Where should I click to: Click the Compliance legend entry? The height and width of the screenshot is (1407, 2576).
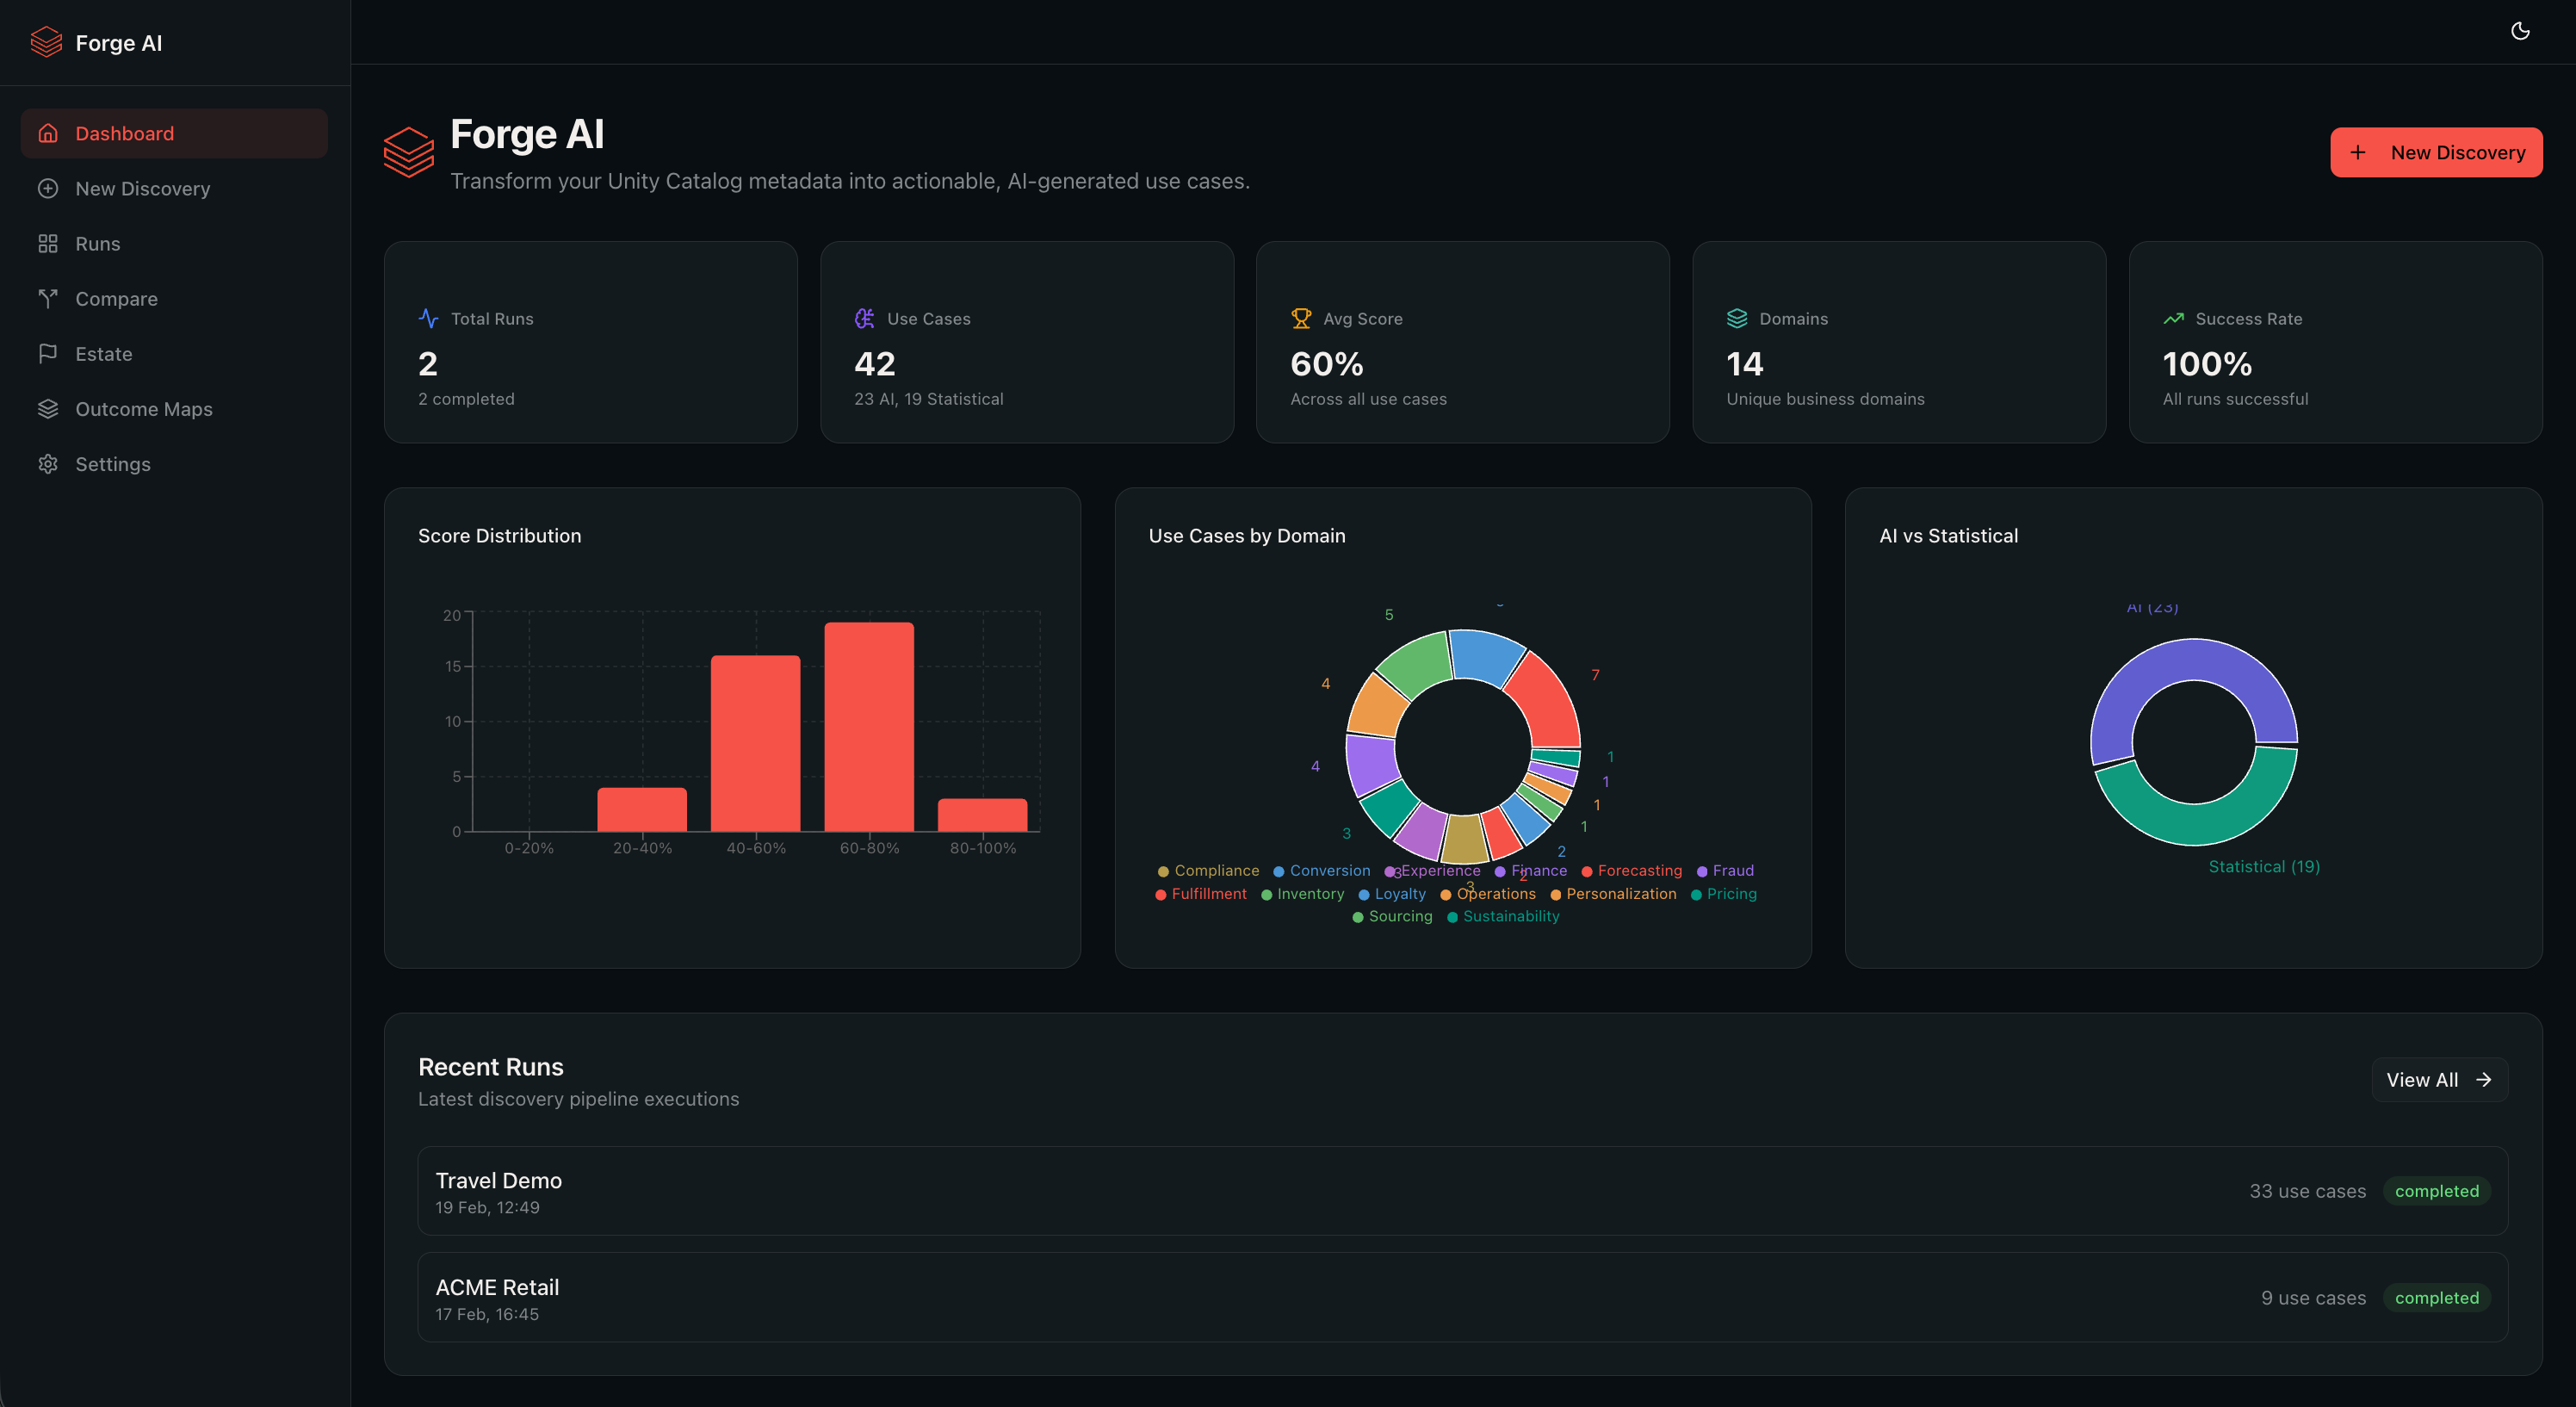1208,870
